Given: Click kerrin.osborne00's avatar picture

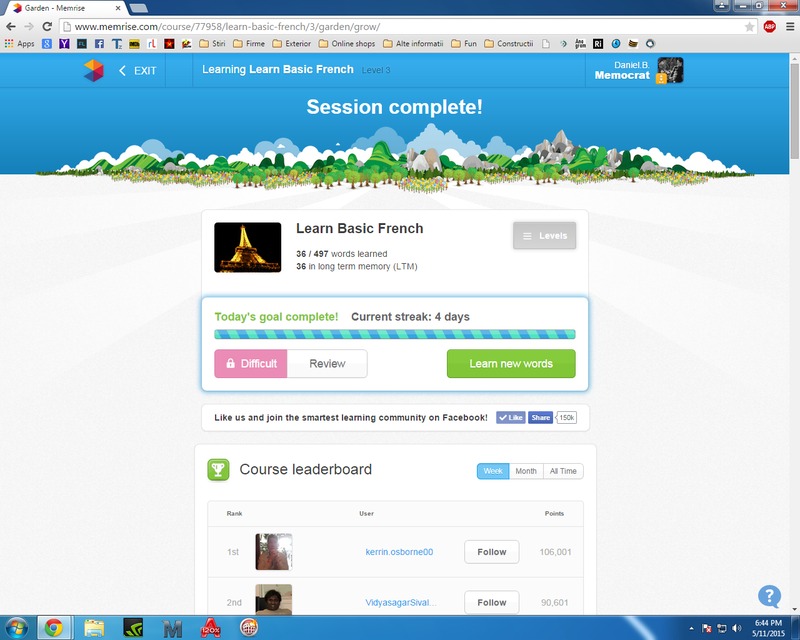Looking at the screenshot, I should point(274,552).
